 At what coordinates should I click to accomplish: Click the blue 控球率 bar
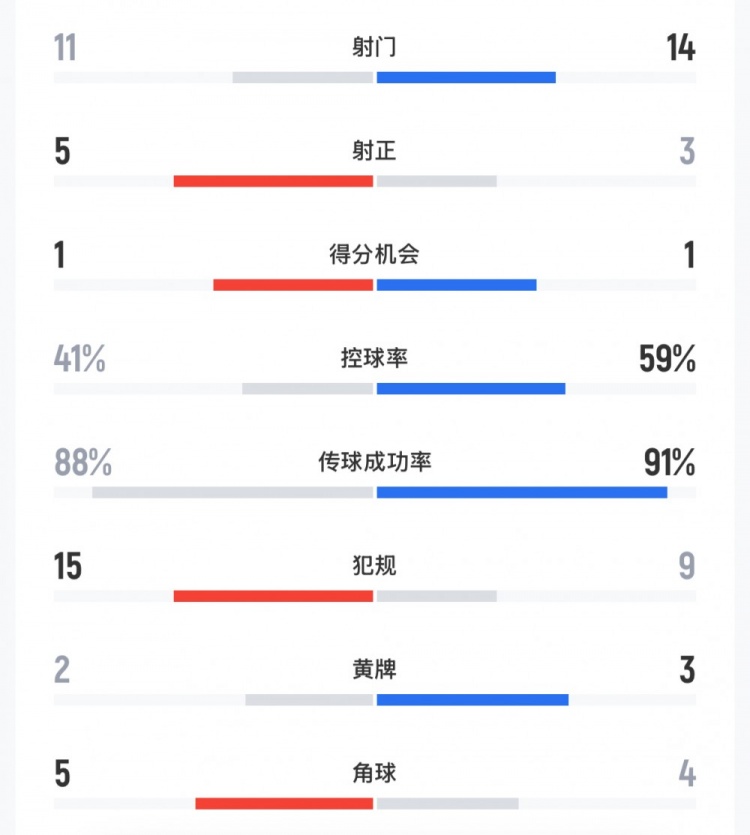click(x=471, y=389)
